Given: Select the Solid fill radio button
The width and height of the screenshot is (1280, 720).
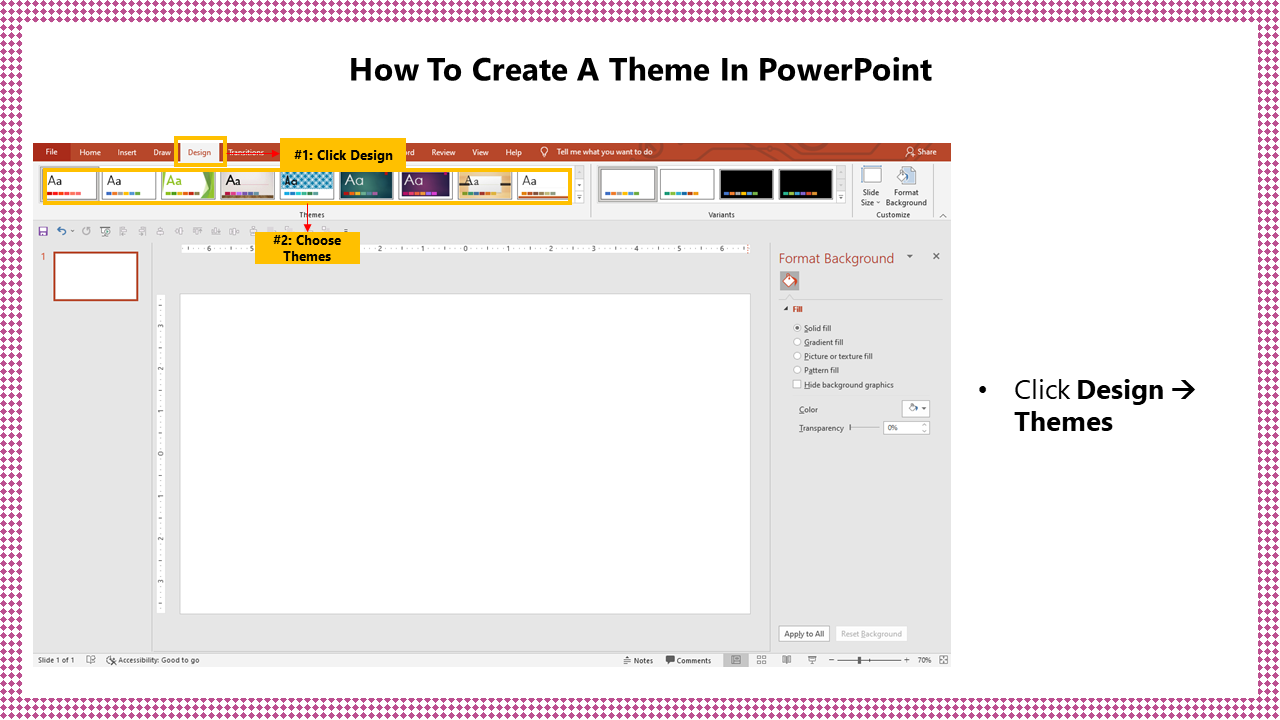Looking at the screenshot, I should [797, 328].
